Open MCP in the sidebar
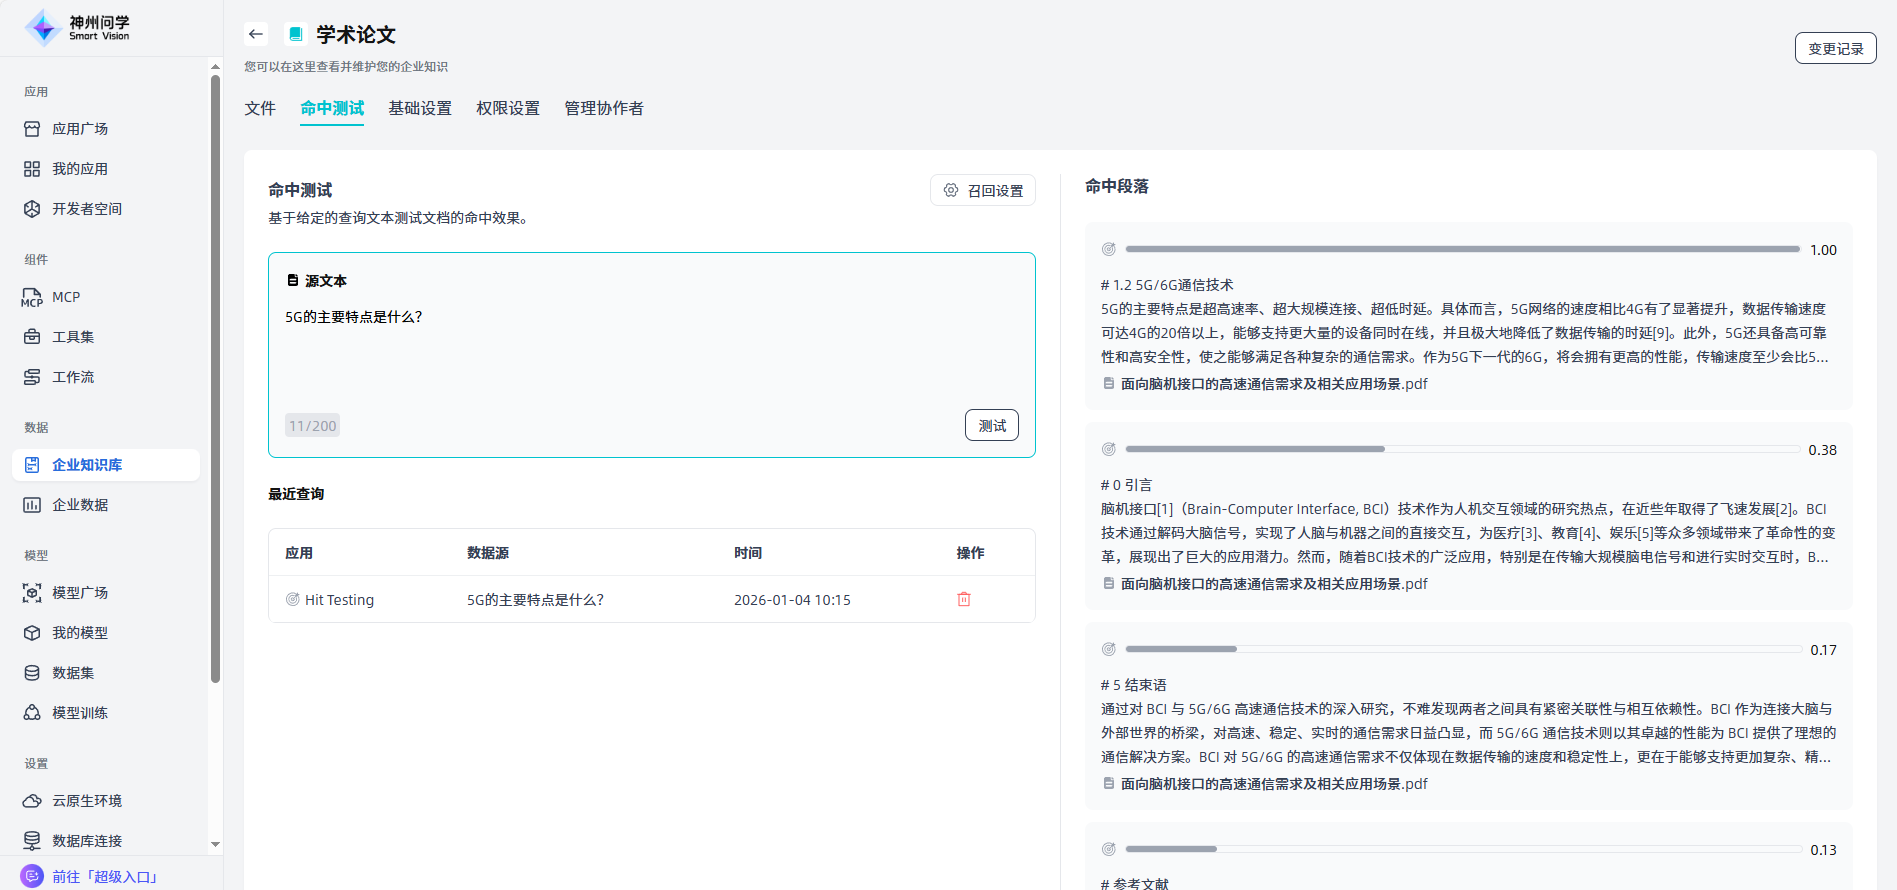The height and width of the screenshot is (890, 1897). (x=66, y=297)
